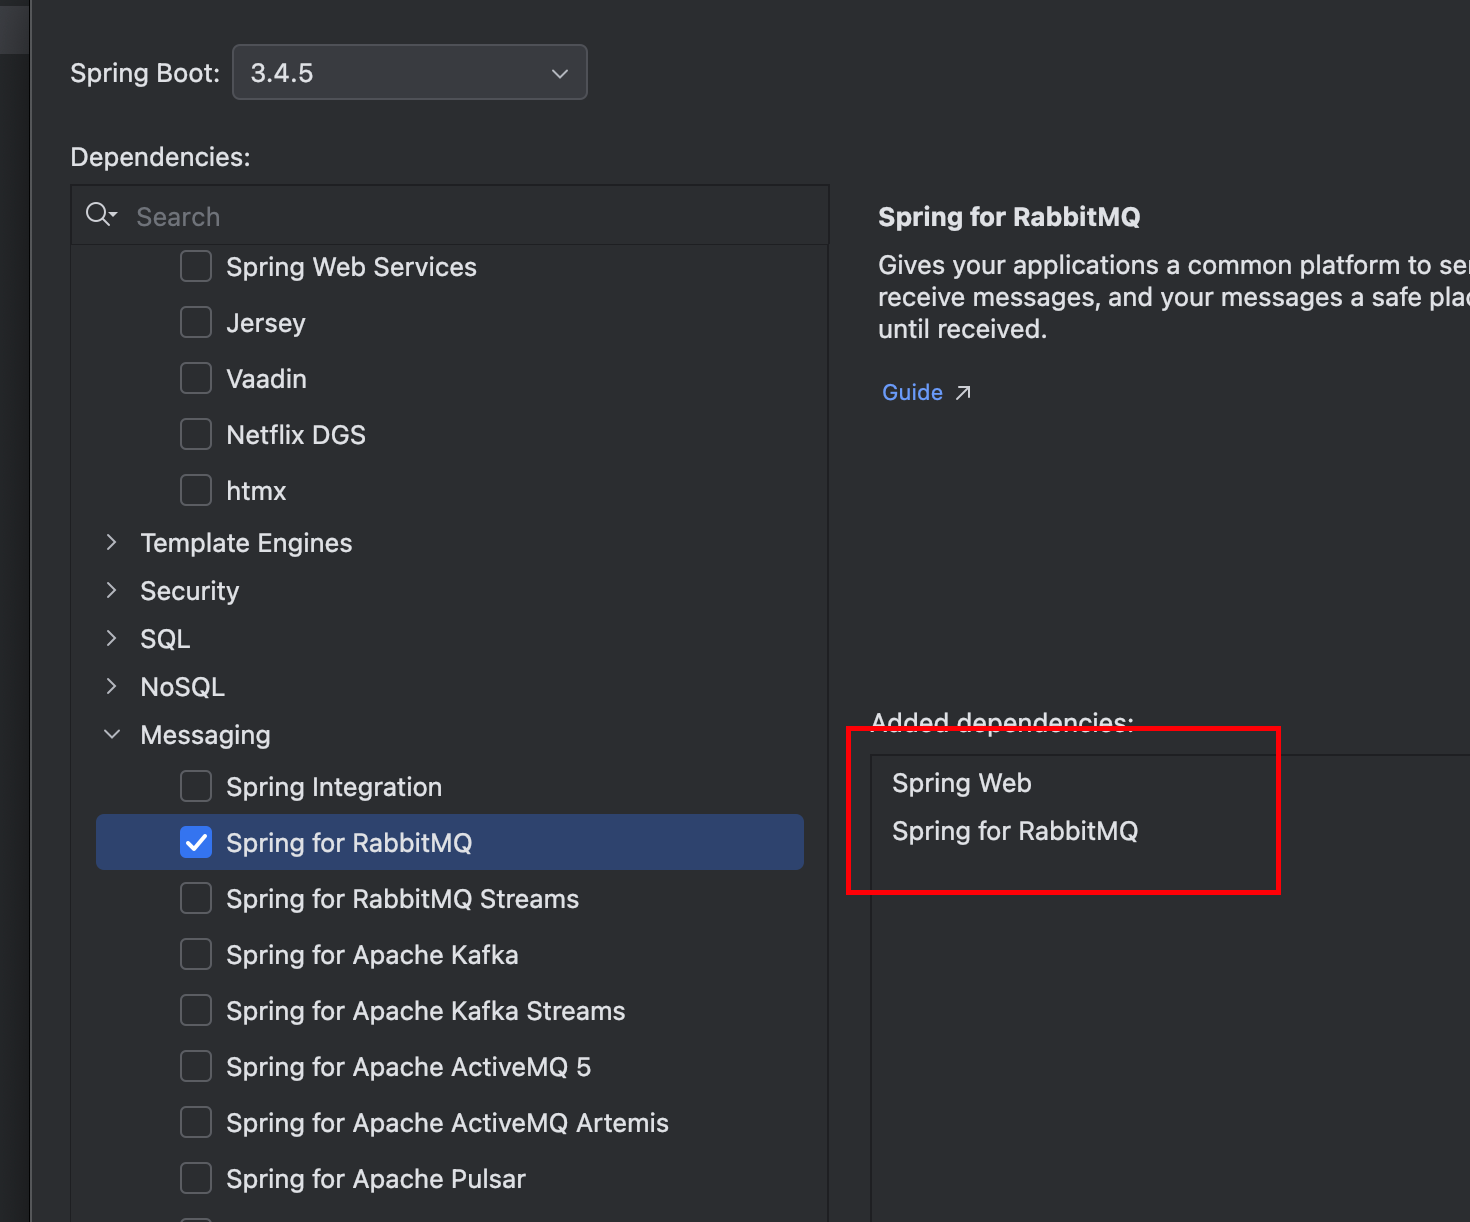The width and height of the screenshot is (1470, 1222).
Task: Select the Netflix DGS label
Action: [x=296, y=435]
